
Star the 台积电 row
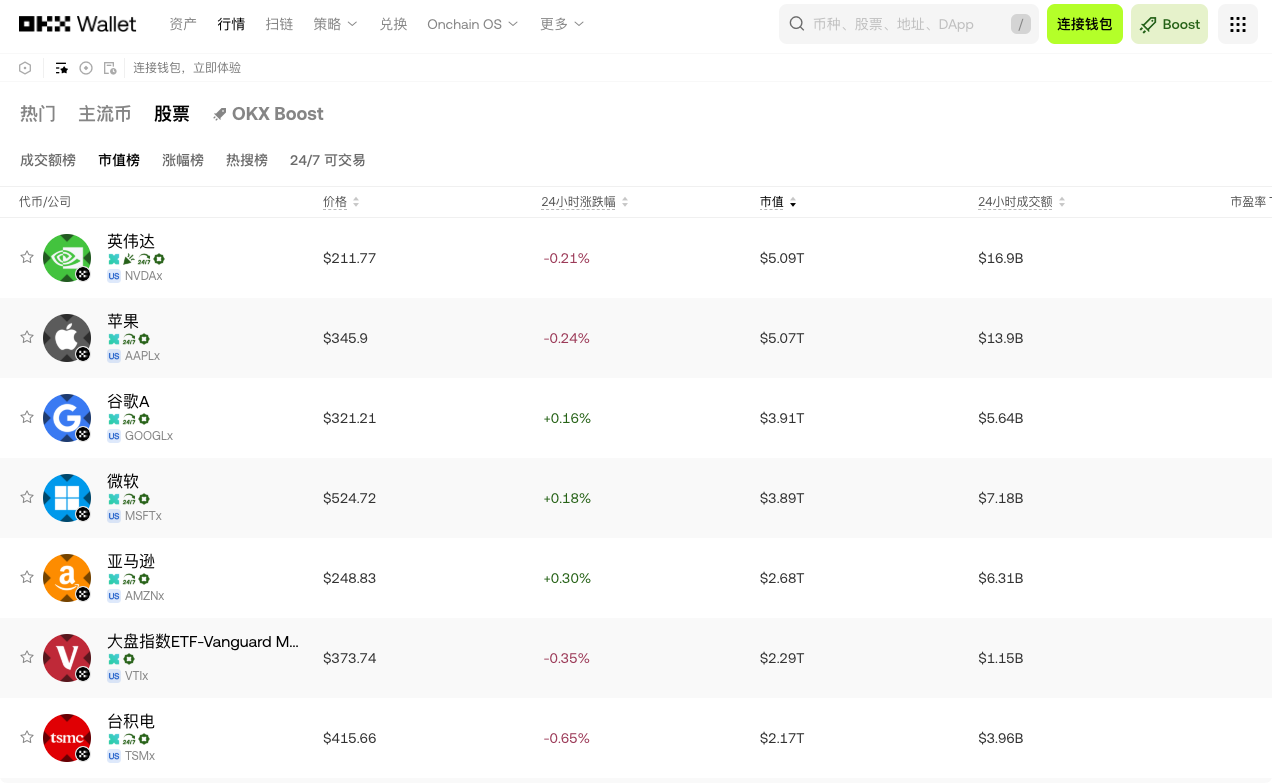27,737
